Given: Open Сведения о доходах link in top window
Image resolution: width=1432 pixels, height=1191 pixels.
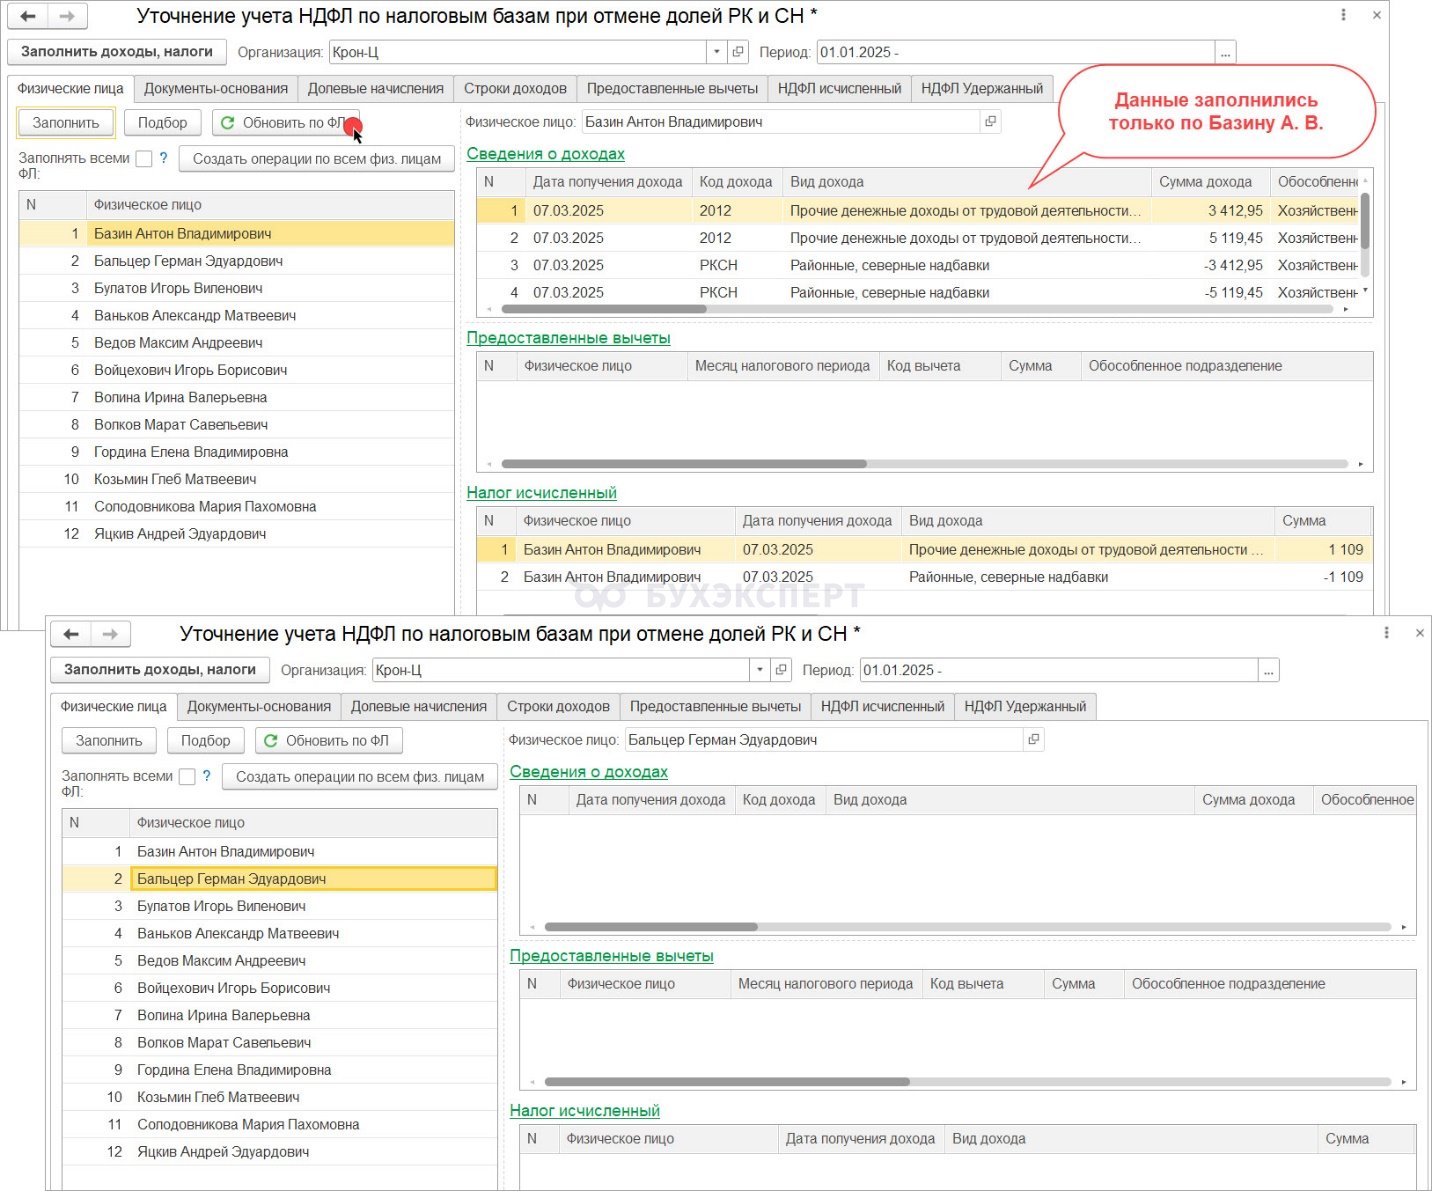Looking at the screenshot, I should tap(545, 153).
